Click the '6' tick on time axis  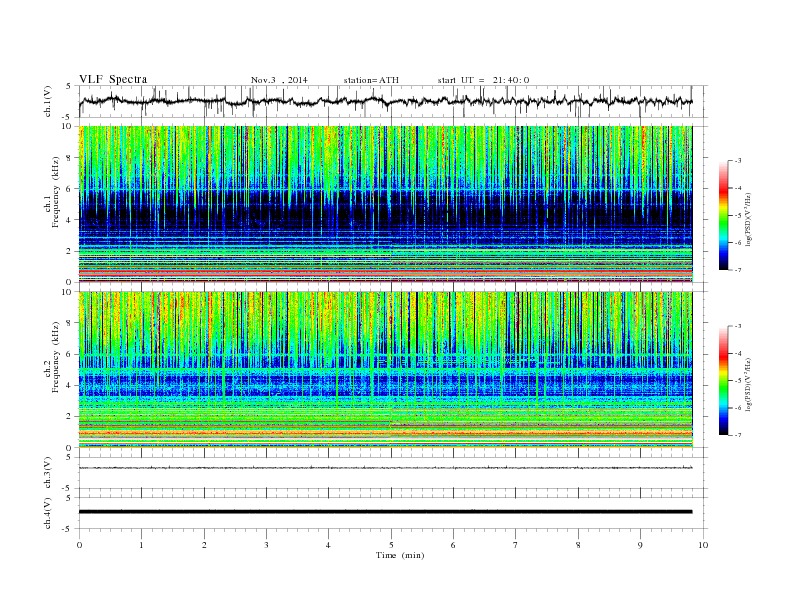pyautogui.click(x=453, y=545)
